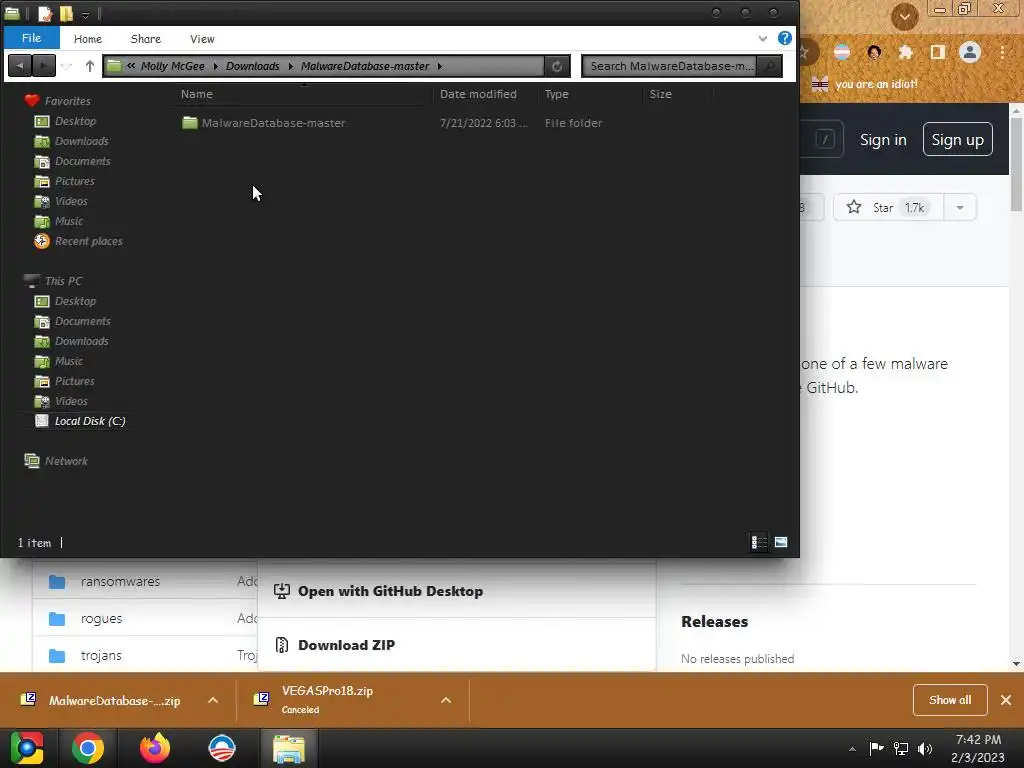Viewport: 1024px width, 768px height.
Task: Click Show all downloads button
Action: (x=950, y=700)
